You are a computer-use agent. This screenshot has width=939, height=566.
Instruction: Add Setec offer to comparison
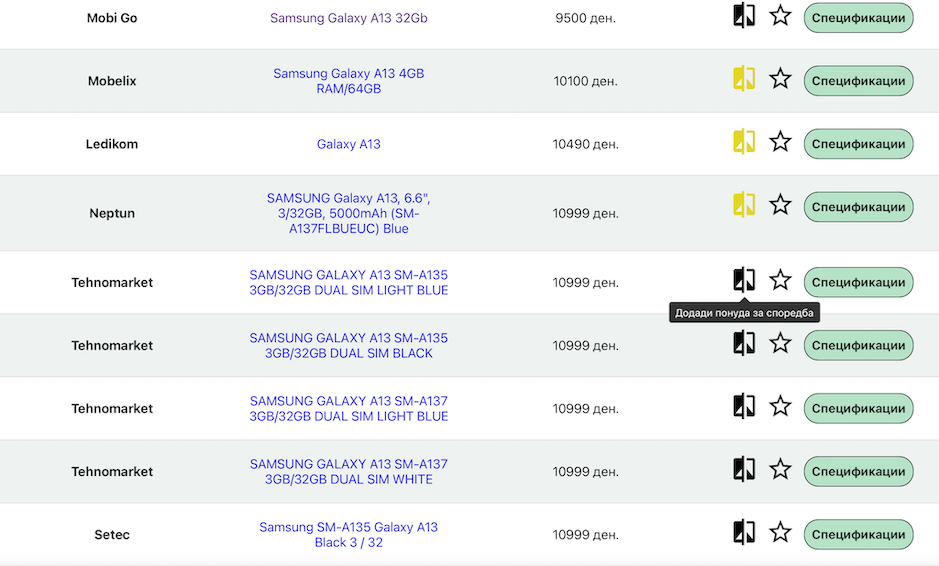click(743, 532)
